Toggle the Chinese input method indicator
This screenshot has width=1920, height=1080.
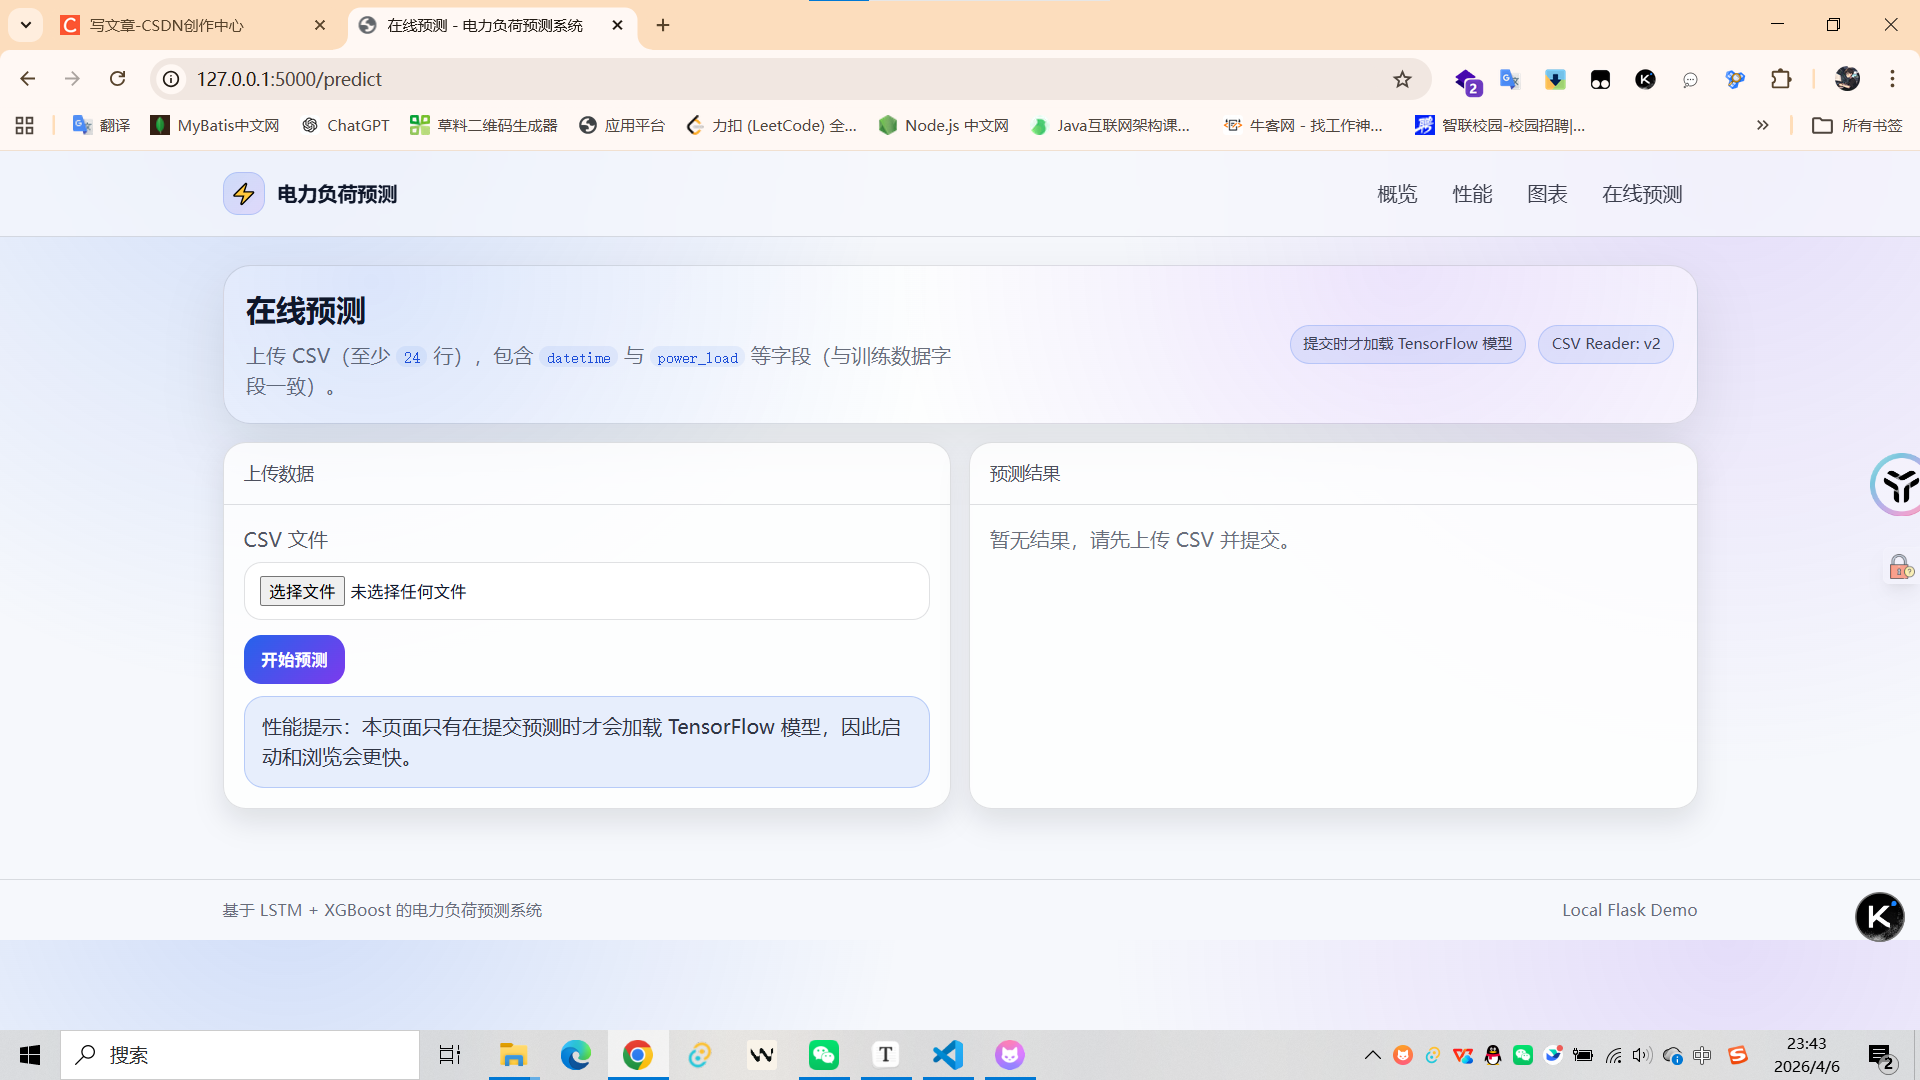point(1702,1055)
